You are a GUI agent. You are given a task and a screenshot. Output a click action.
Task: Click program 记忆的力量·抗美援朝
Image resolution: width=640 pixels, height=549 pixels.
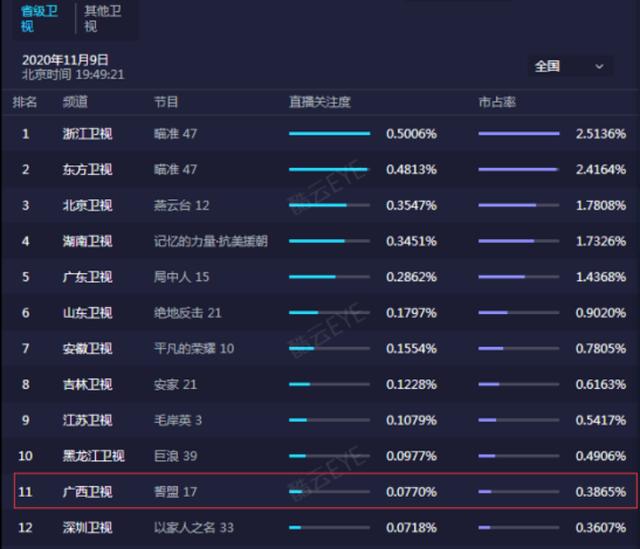211,241
